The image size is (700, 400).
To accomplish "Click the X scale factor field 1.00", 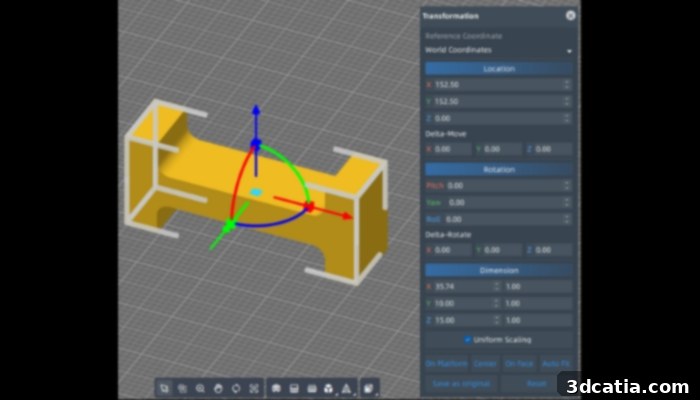I will (538, 287).
